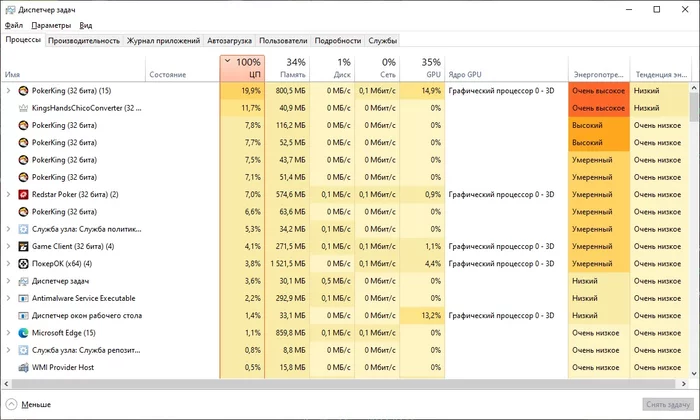
Task: Click the Диспетчер окон рабочего стола icon
Action: (x=23, y=316)
